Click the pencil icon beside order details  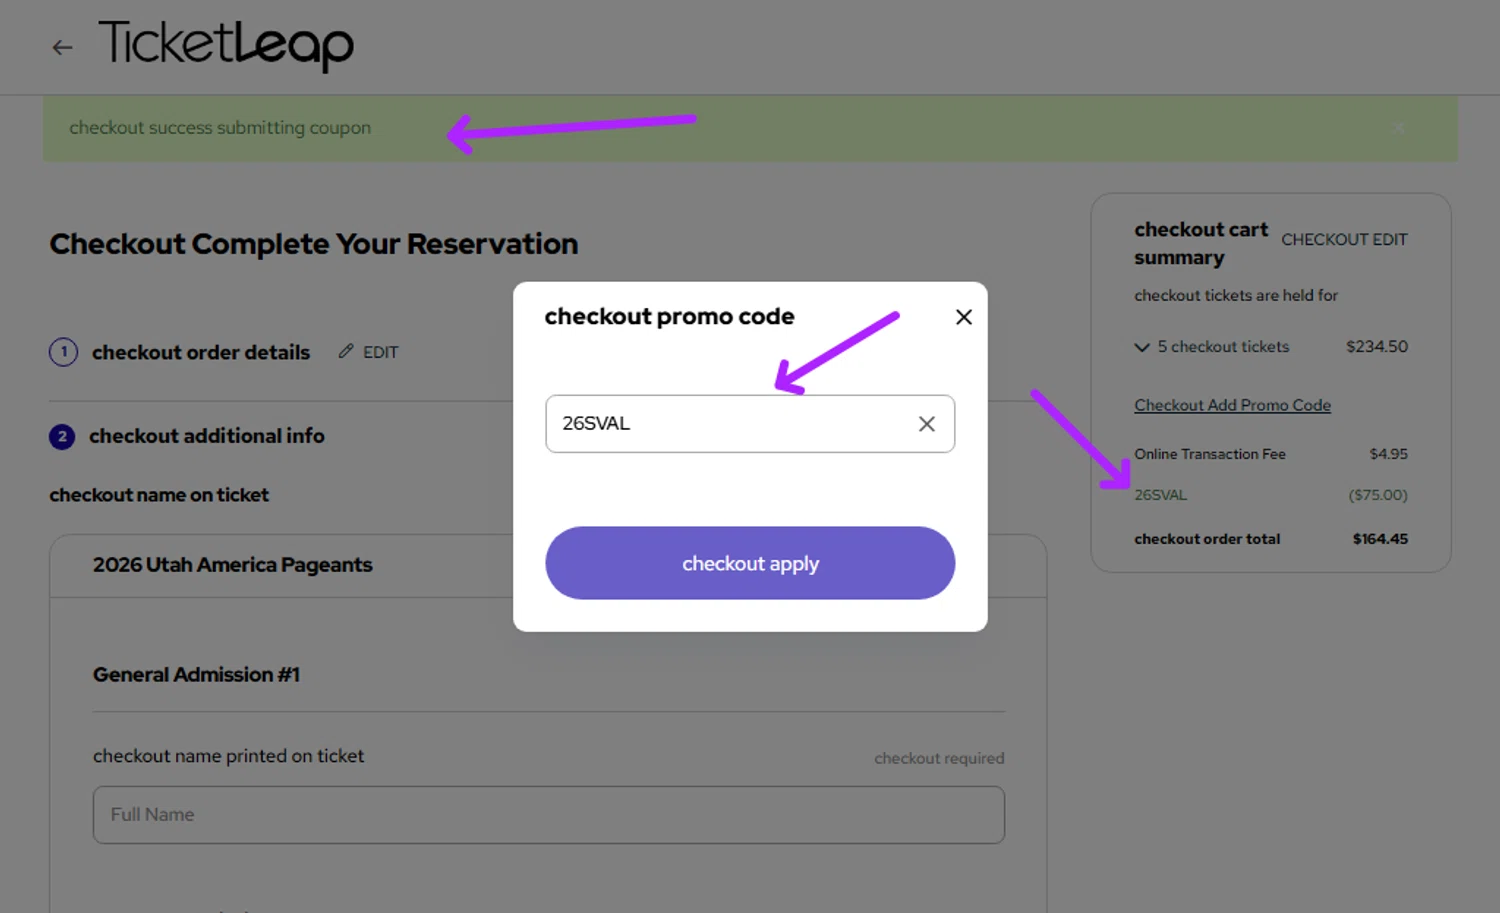346,351
